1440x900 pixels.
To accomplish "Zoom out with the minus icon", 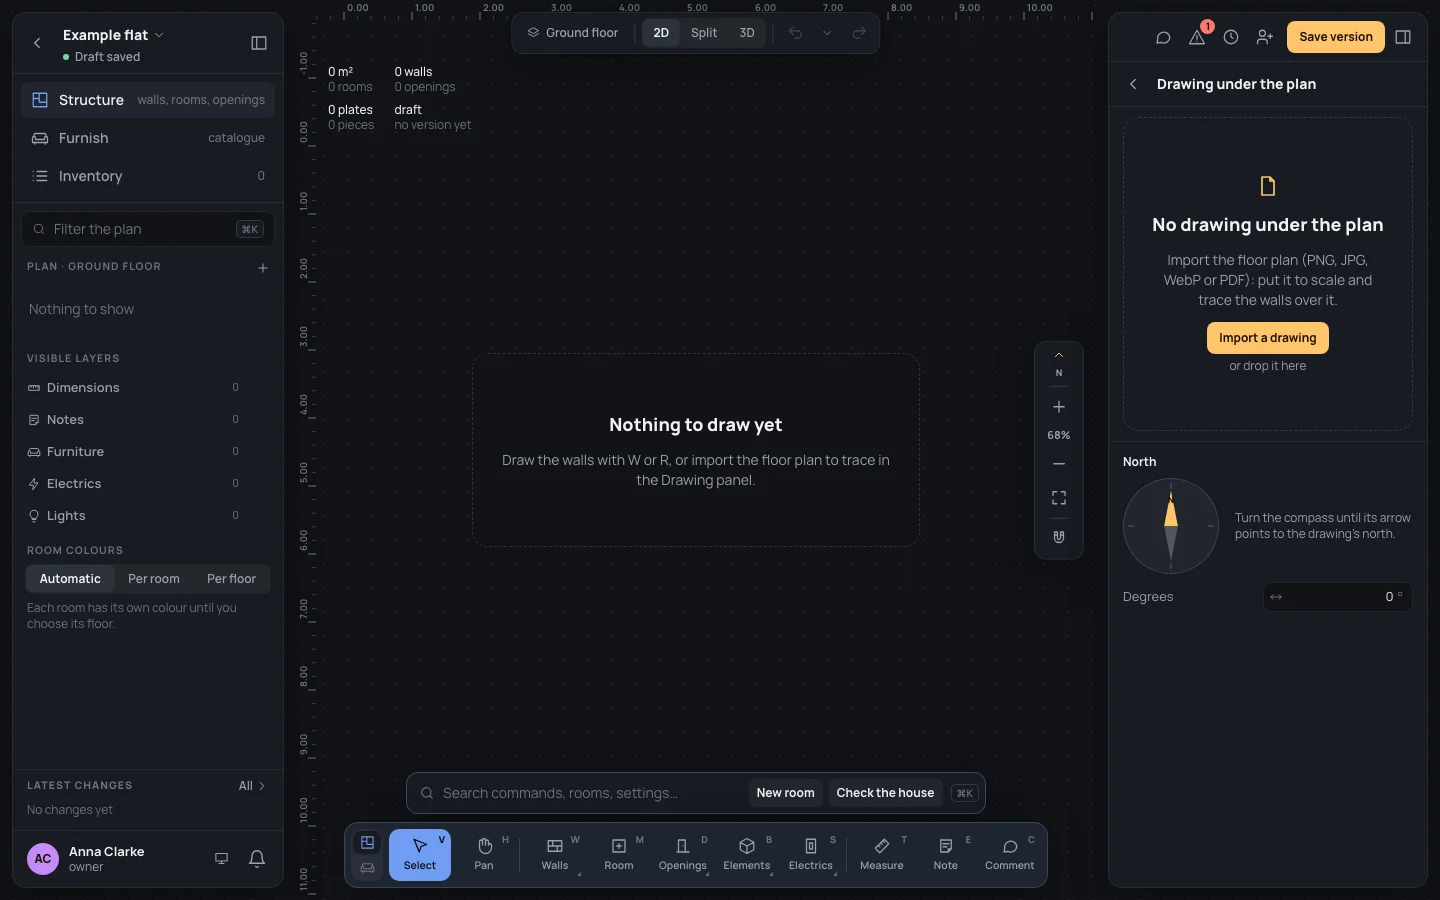I will tap(1059, 464).
